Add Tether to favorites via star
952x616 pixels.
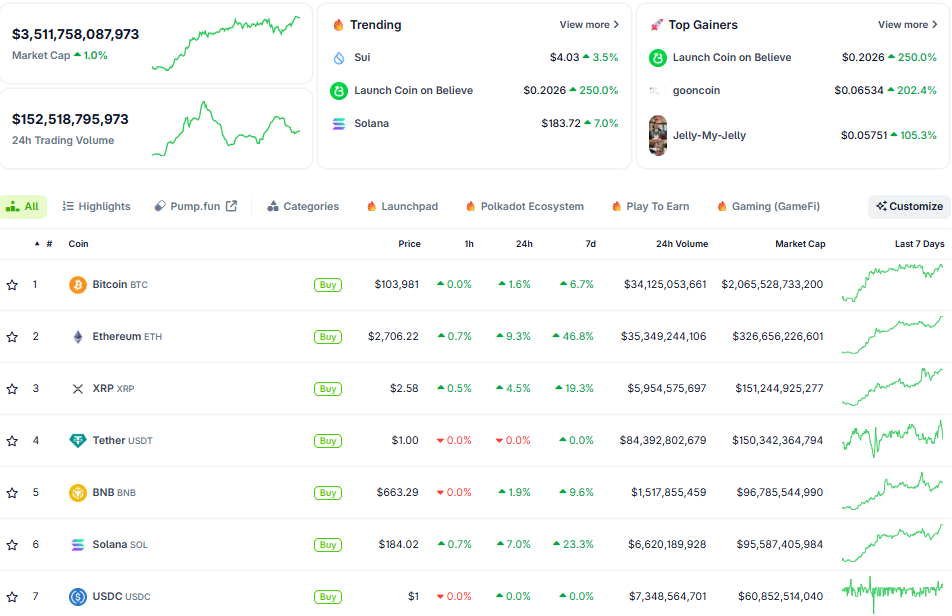pyautogui.click(x=12, y=441)
